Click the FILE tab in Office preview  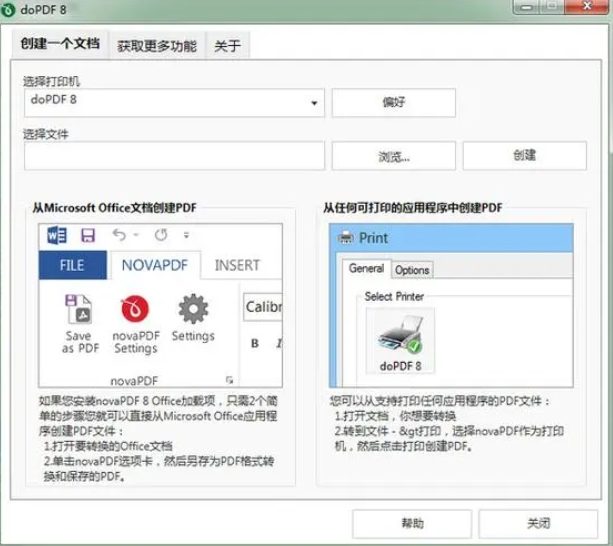tap(72, 265)
